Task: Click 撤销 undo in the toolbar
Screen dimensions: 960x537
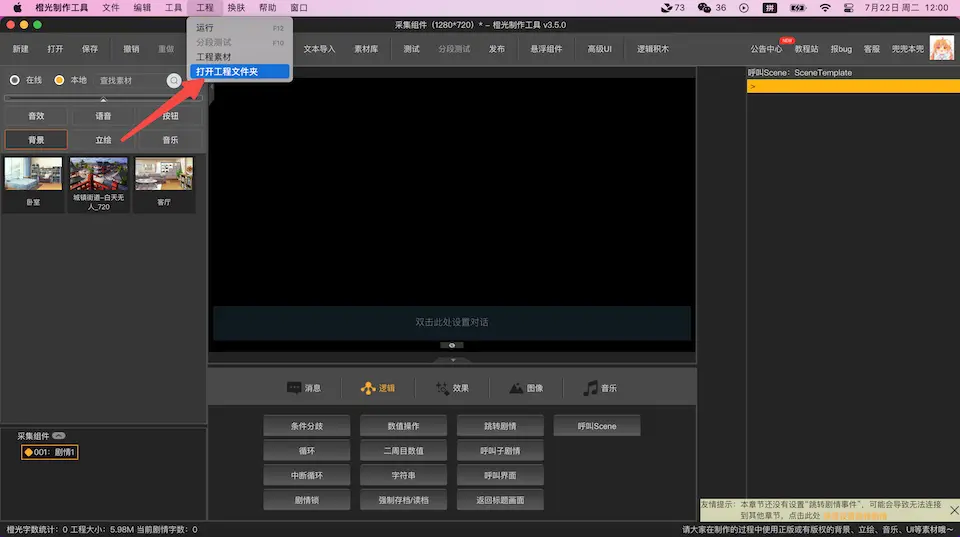Action: click(x=131, y=49)
